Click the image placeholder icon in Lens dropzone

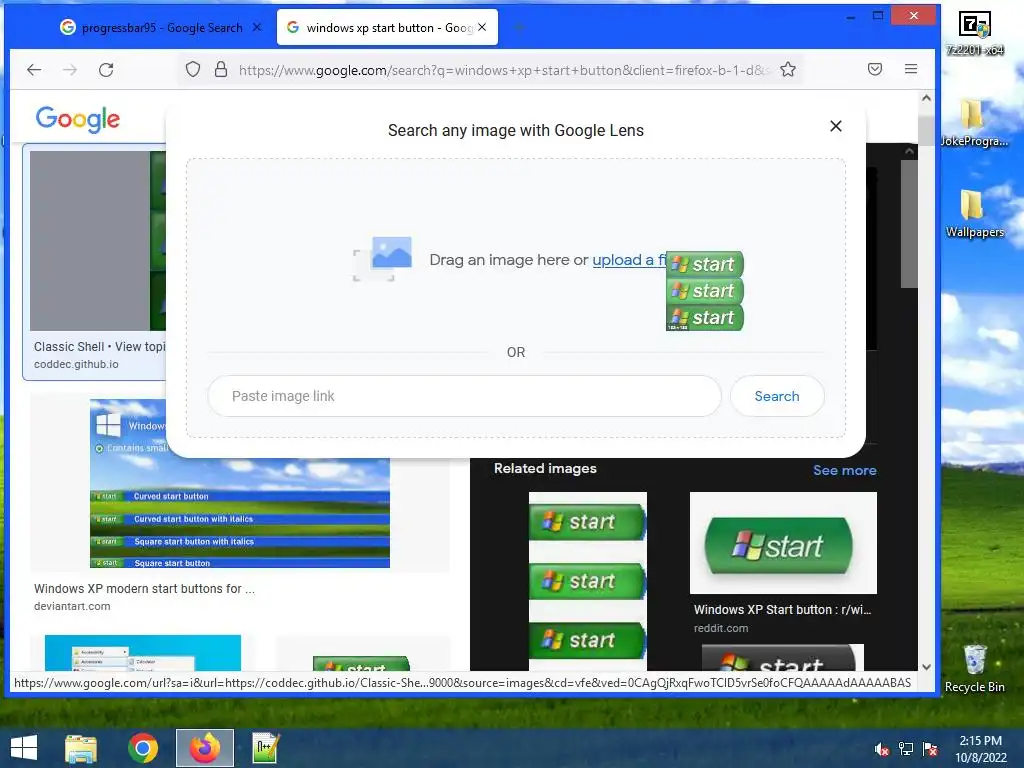(383, 259)
